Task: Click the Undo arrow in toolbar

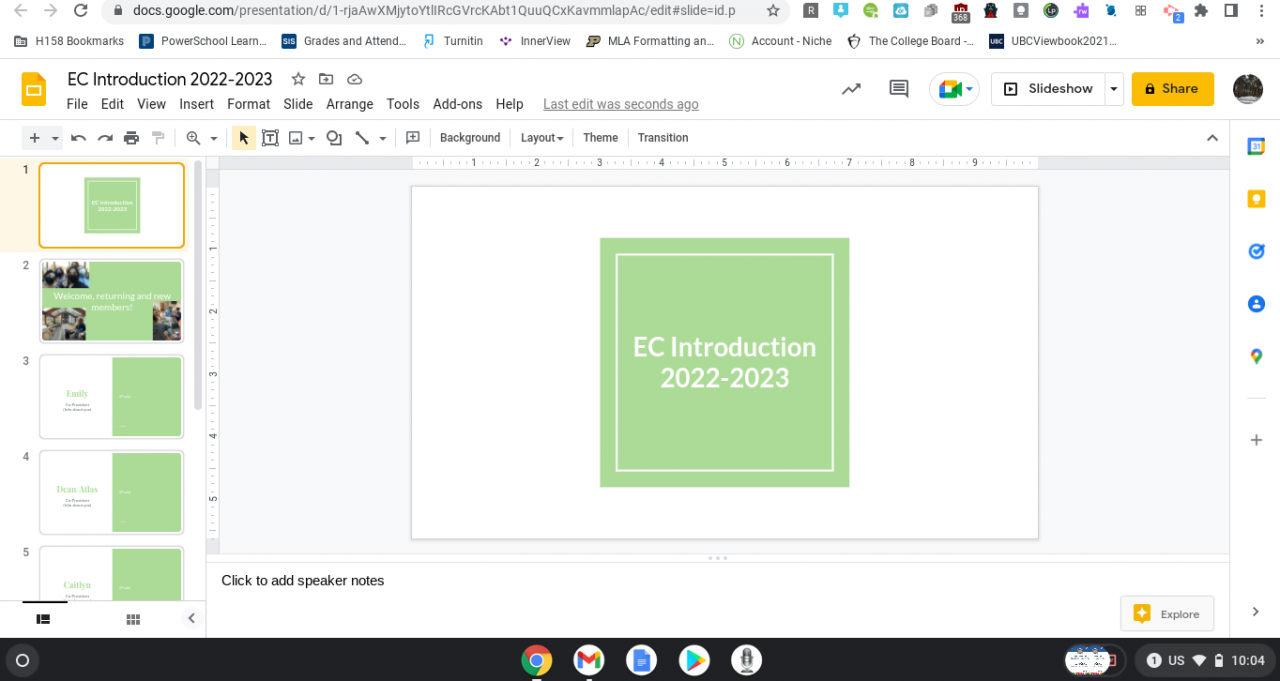Action: click(78, 138)
